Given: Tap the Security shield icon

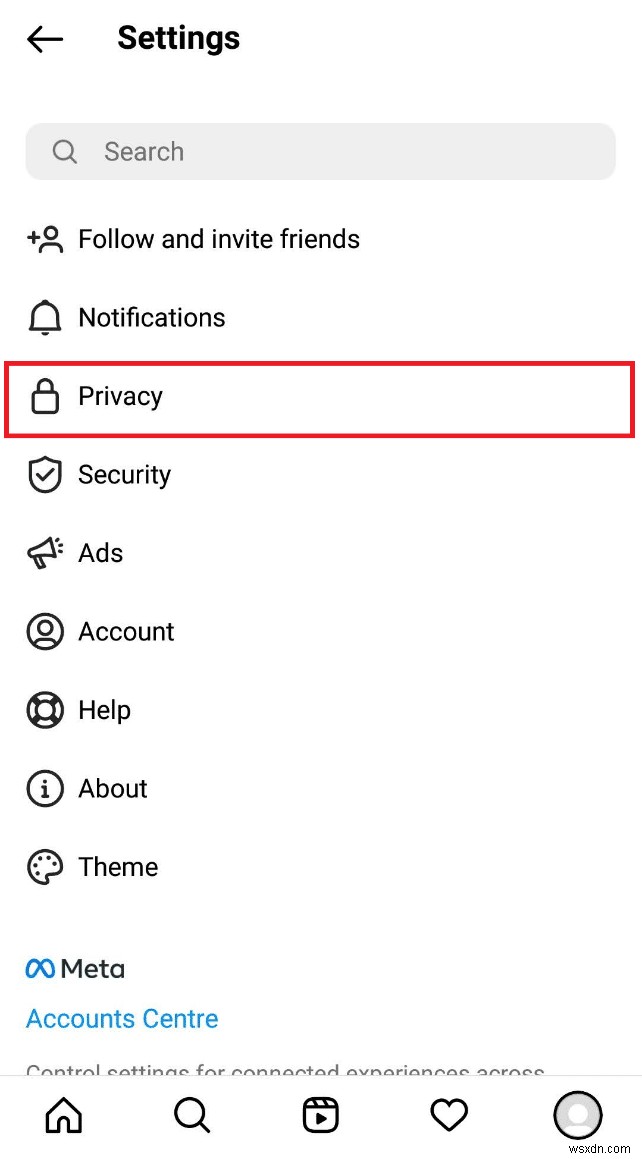Looking at the screenshot, I should point(44,475).
